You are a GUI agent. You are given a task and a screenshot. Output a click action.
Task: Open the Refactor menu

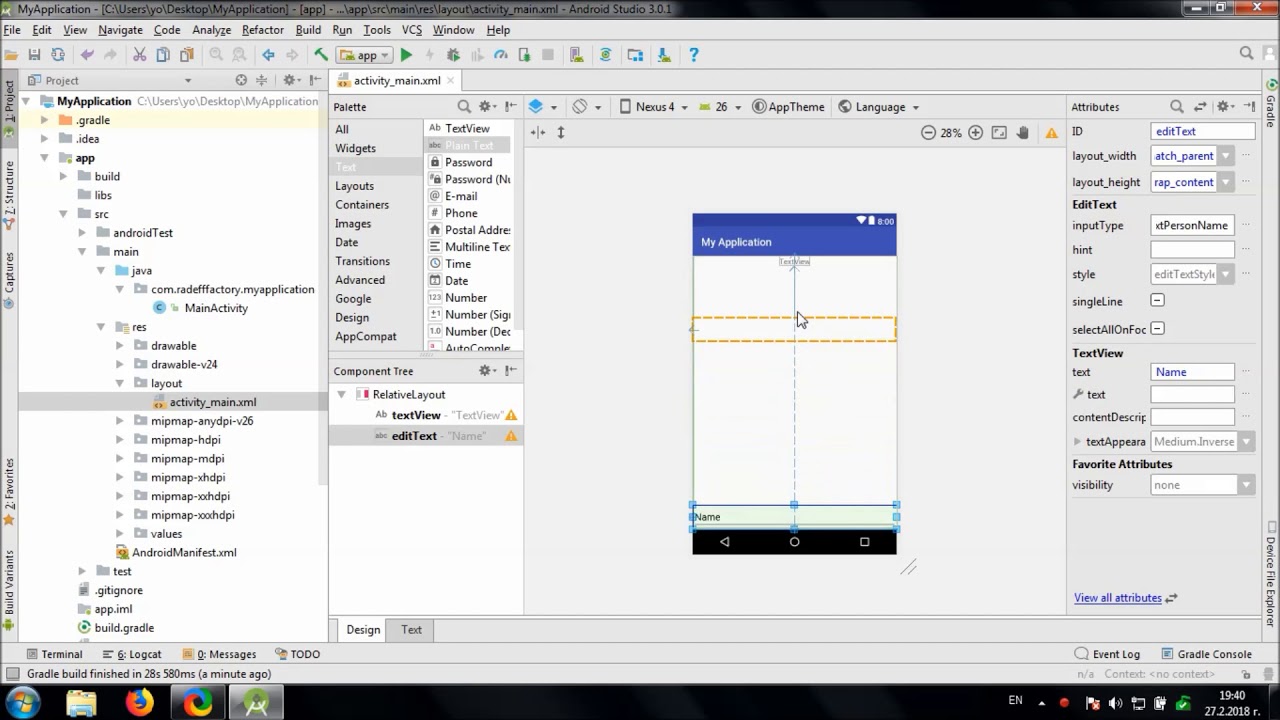[x=262, y=30]
